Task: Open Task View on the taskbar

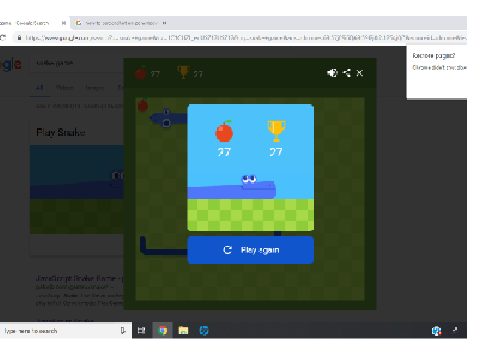Action: pyautogui.click(x=142, y=330)
